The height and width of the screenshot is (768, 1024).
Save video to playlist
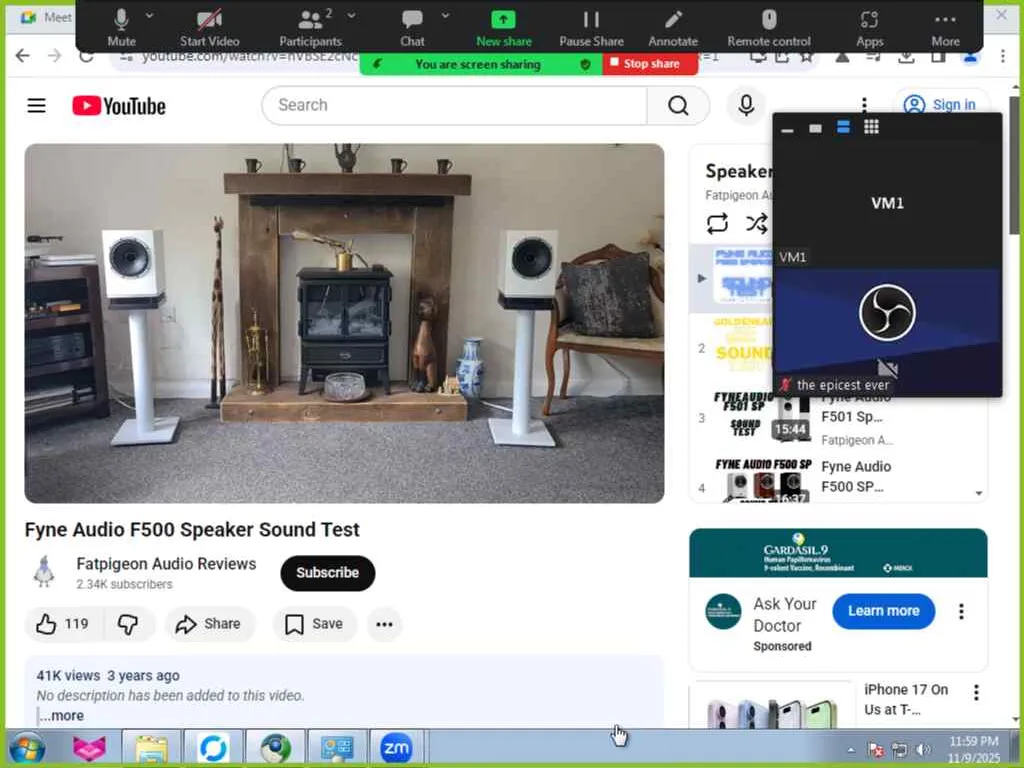coord(315,624)
